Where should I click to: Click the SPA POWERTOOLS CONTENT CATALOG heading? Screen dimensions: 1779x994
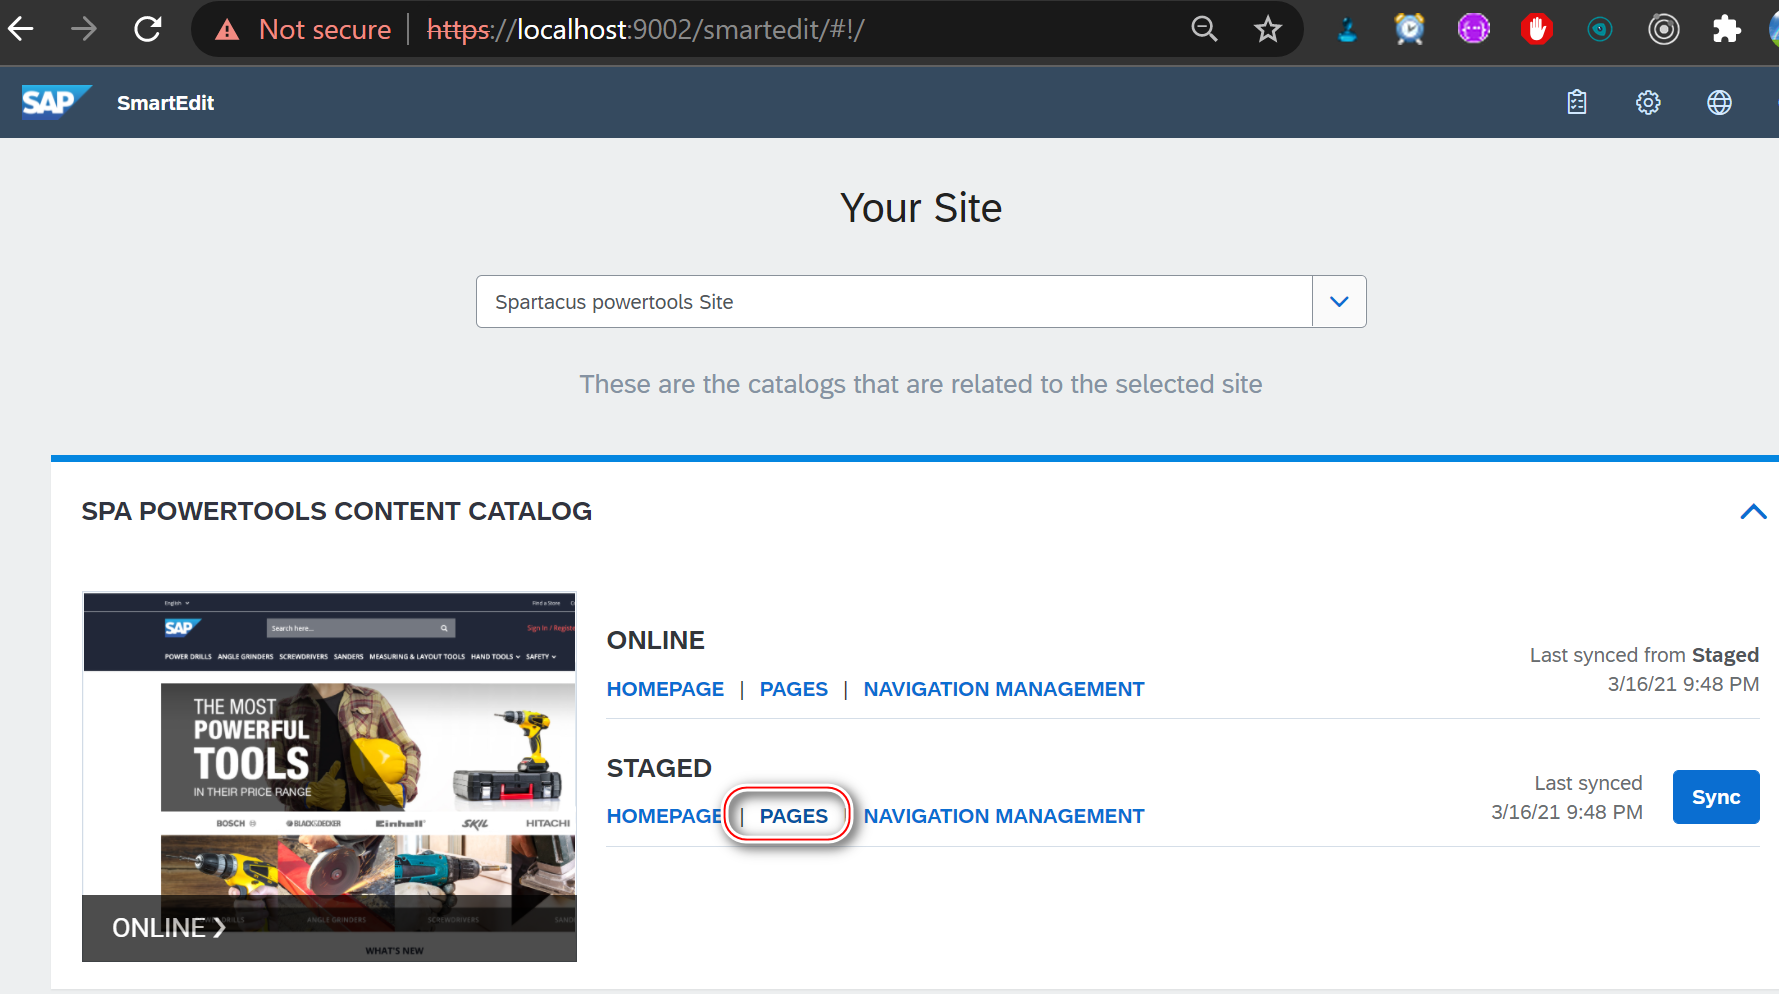pyautogui.click(x=336, y=511)
